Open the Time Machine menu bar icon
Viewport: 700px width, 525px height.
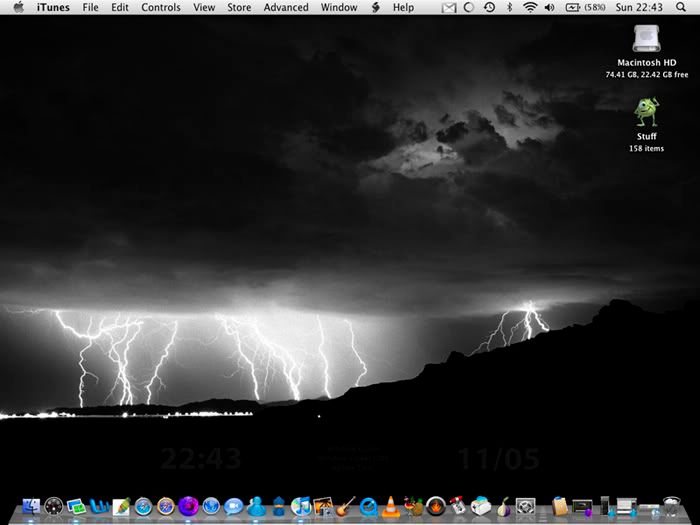[489, 8]
